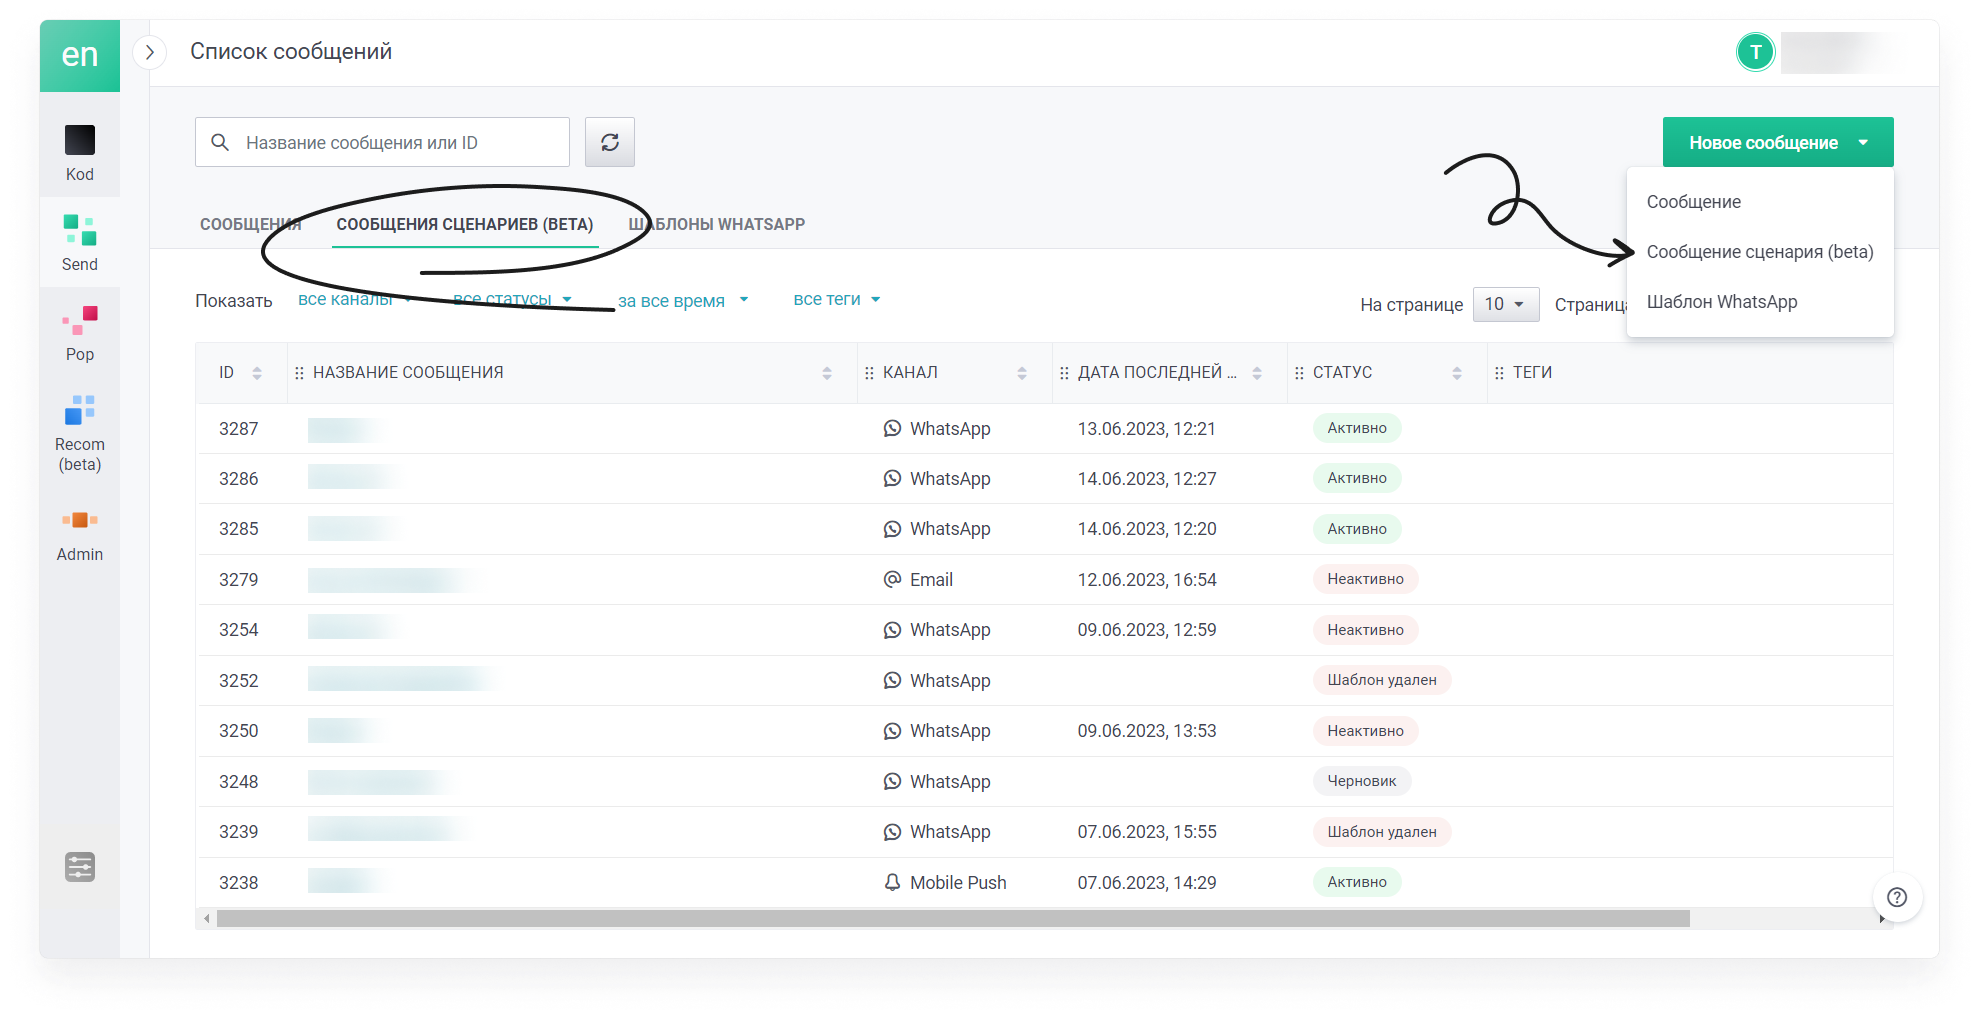Click the magnifier search icon
The image size is (1979, 1018).
(220, 142)
